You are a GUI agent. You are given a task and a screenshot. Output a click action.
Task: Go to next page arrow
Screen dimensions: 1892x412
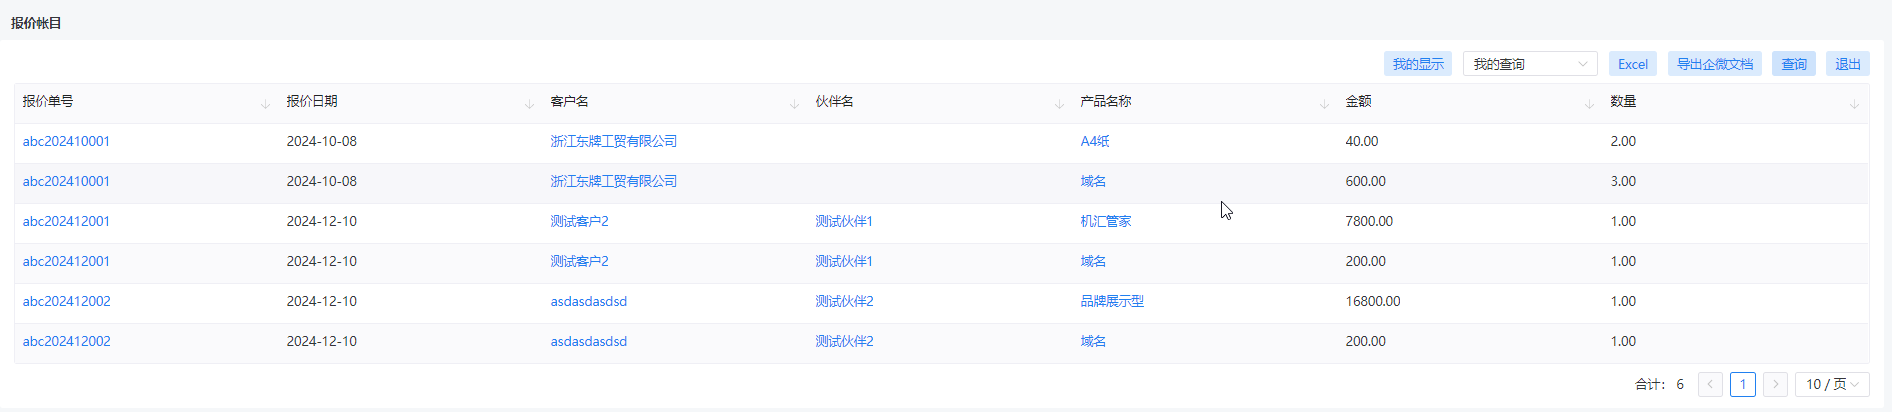point(1776,384)
